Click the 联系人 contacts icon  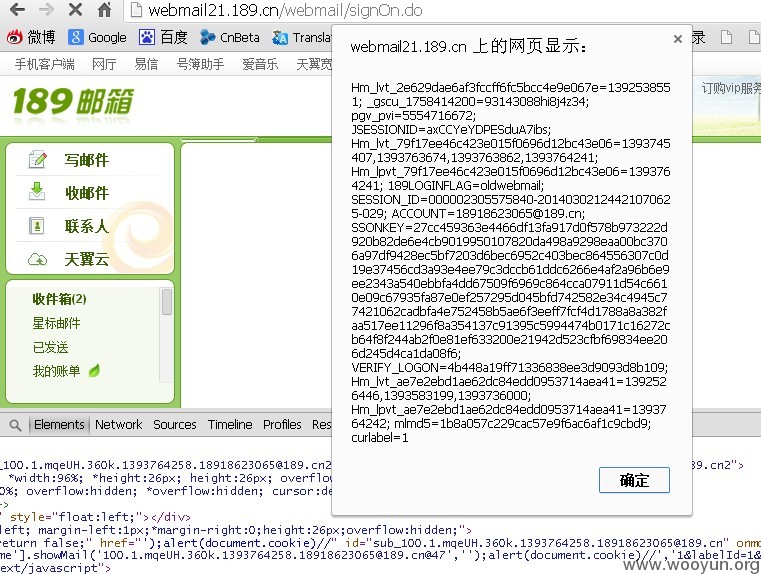tap(37, 226)
